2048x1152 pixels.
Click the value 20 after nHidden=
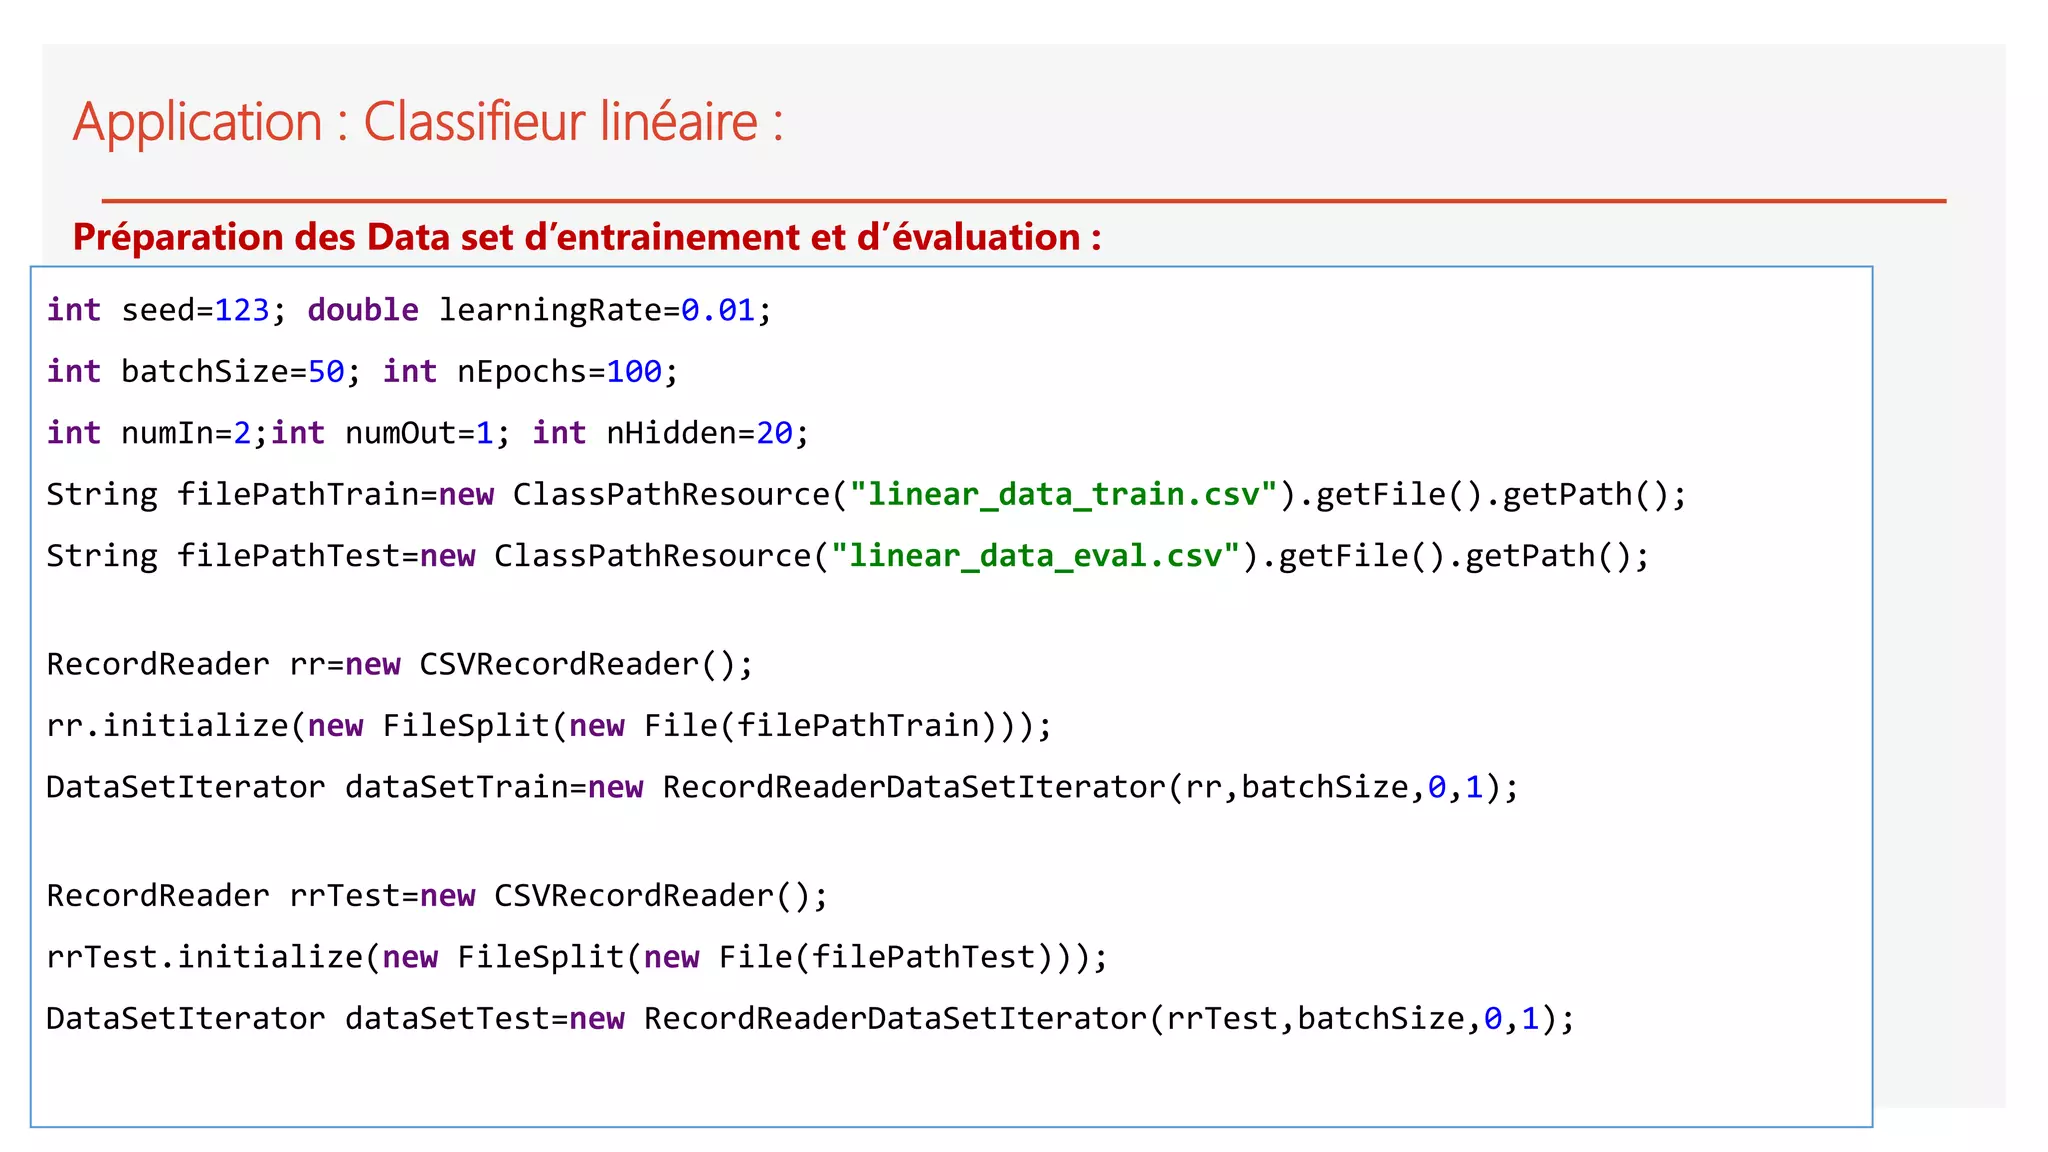pos(774,433)
